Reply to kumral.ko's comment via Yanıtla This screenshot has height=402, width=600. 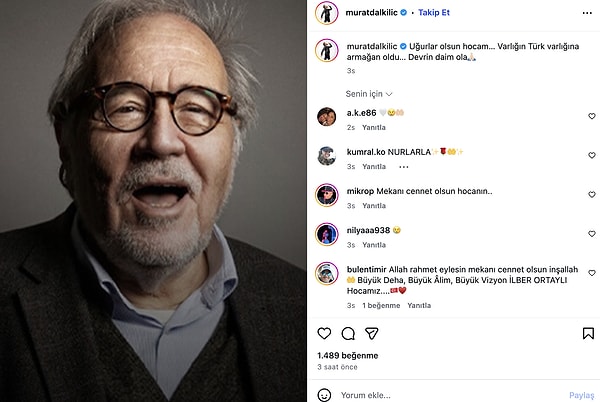[374, 166]
